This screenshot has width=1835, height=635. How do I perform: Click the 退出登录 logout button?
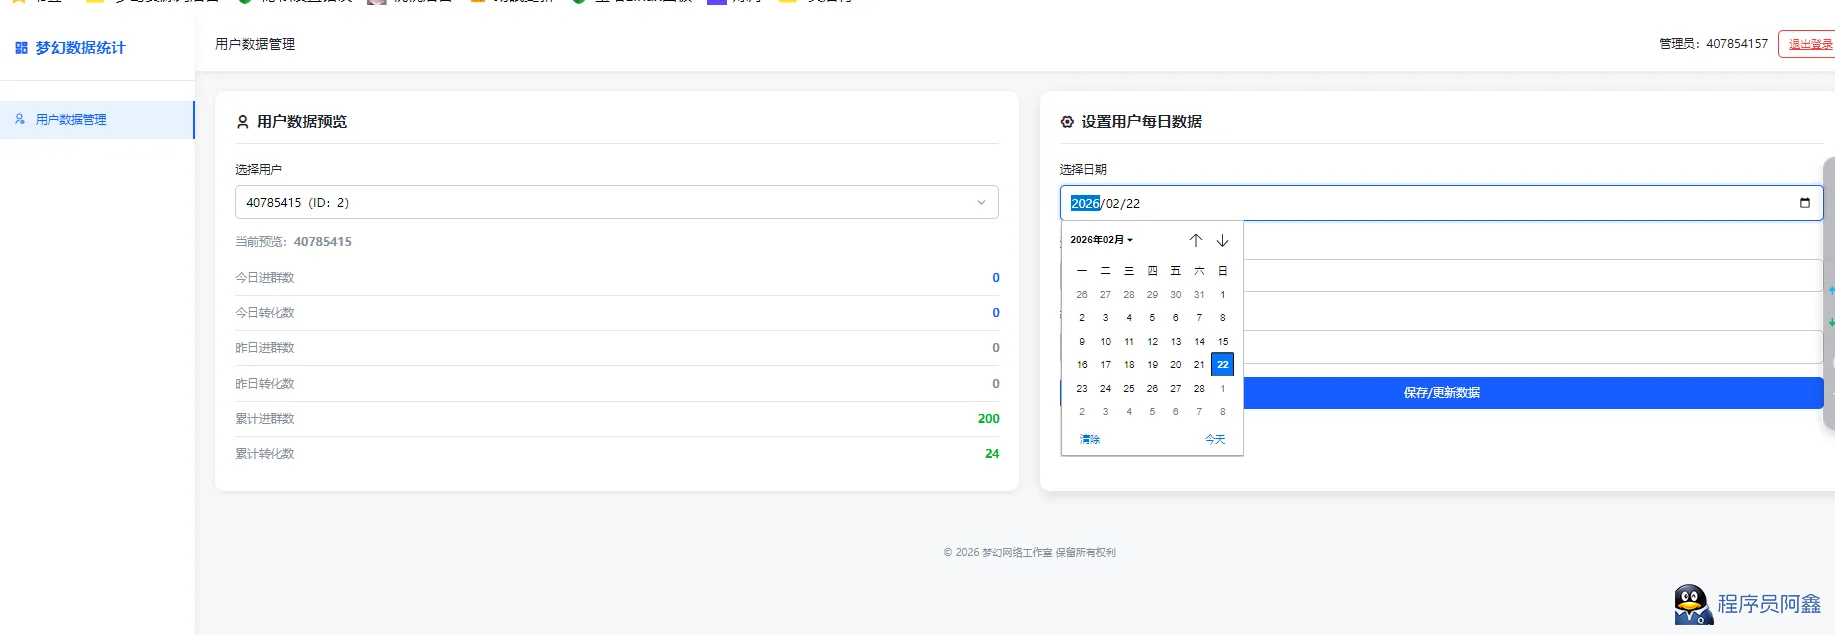click(1809, 44)
